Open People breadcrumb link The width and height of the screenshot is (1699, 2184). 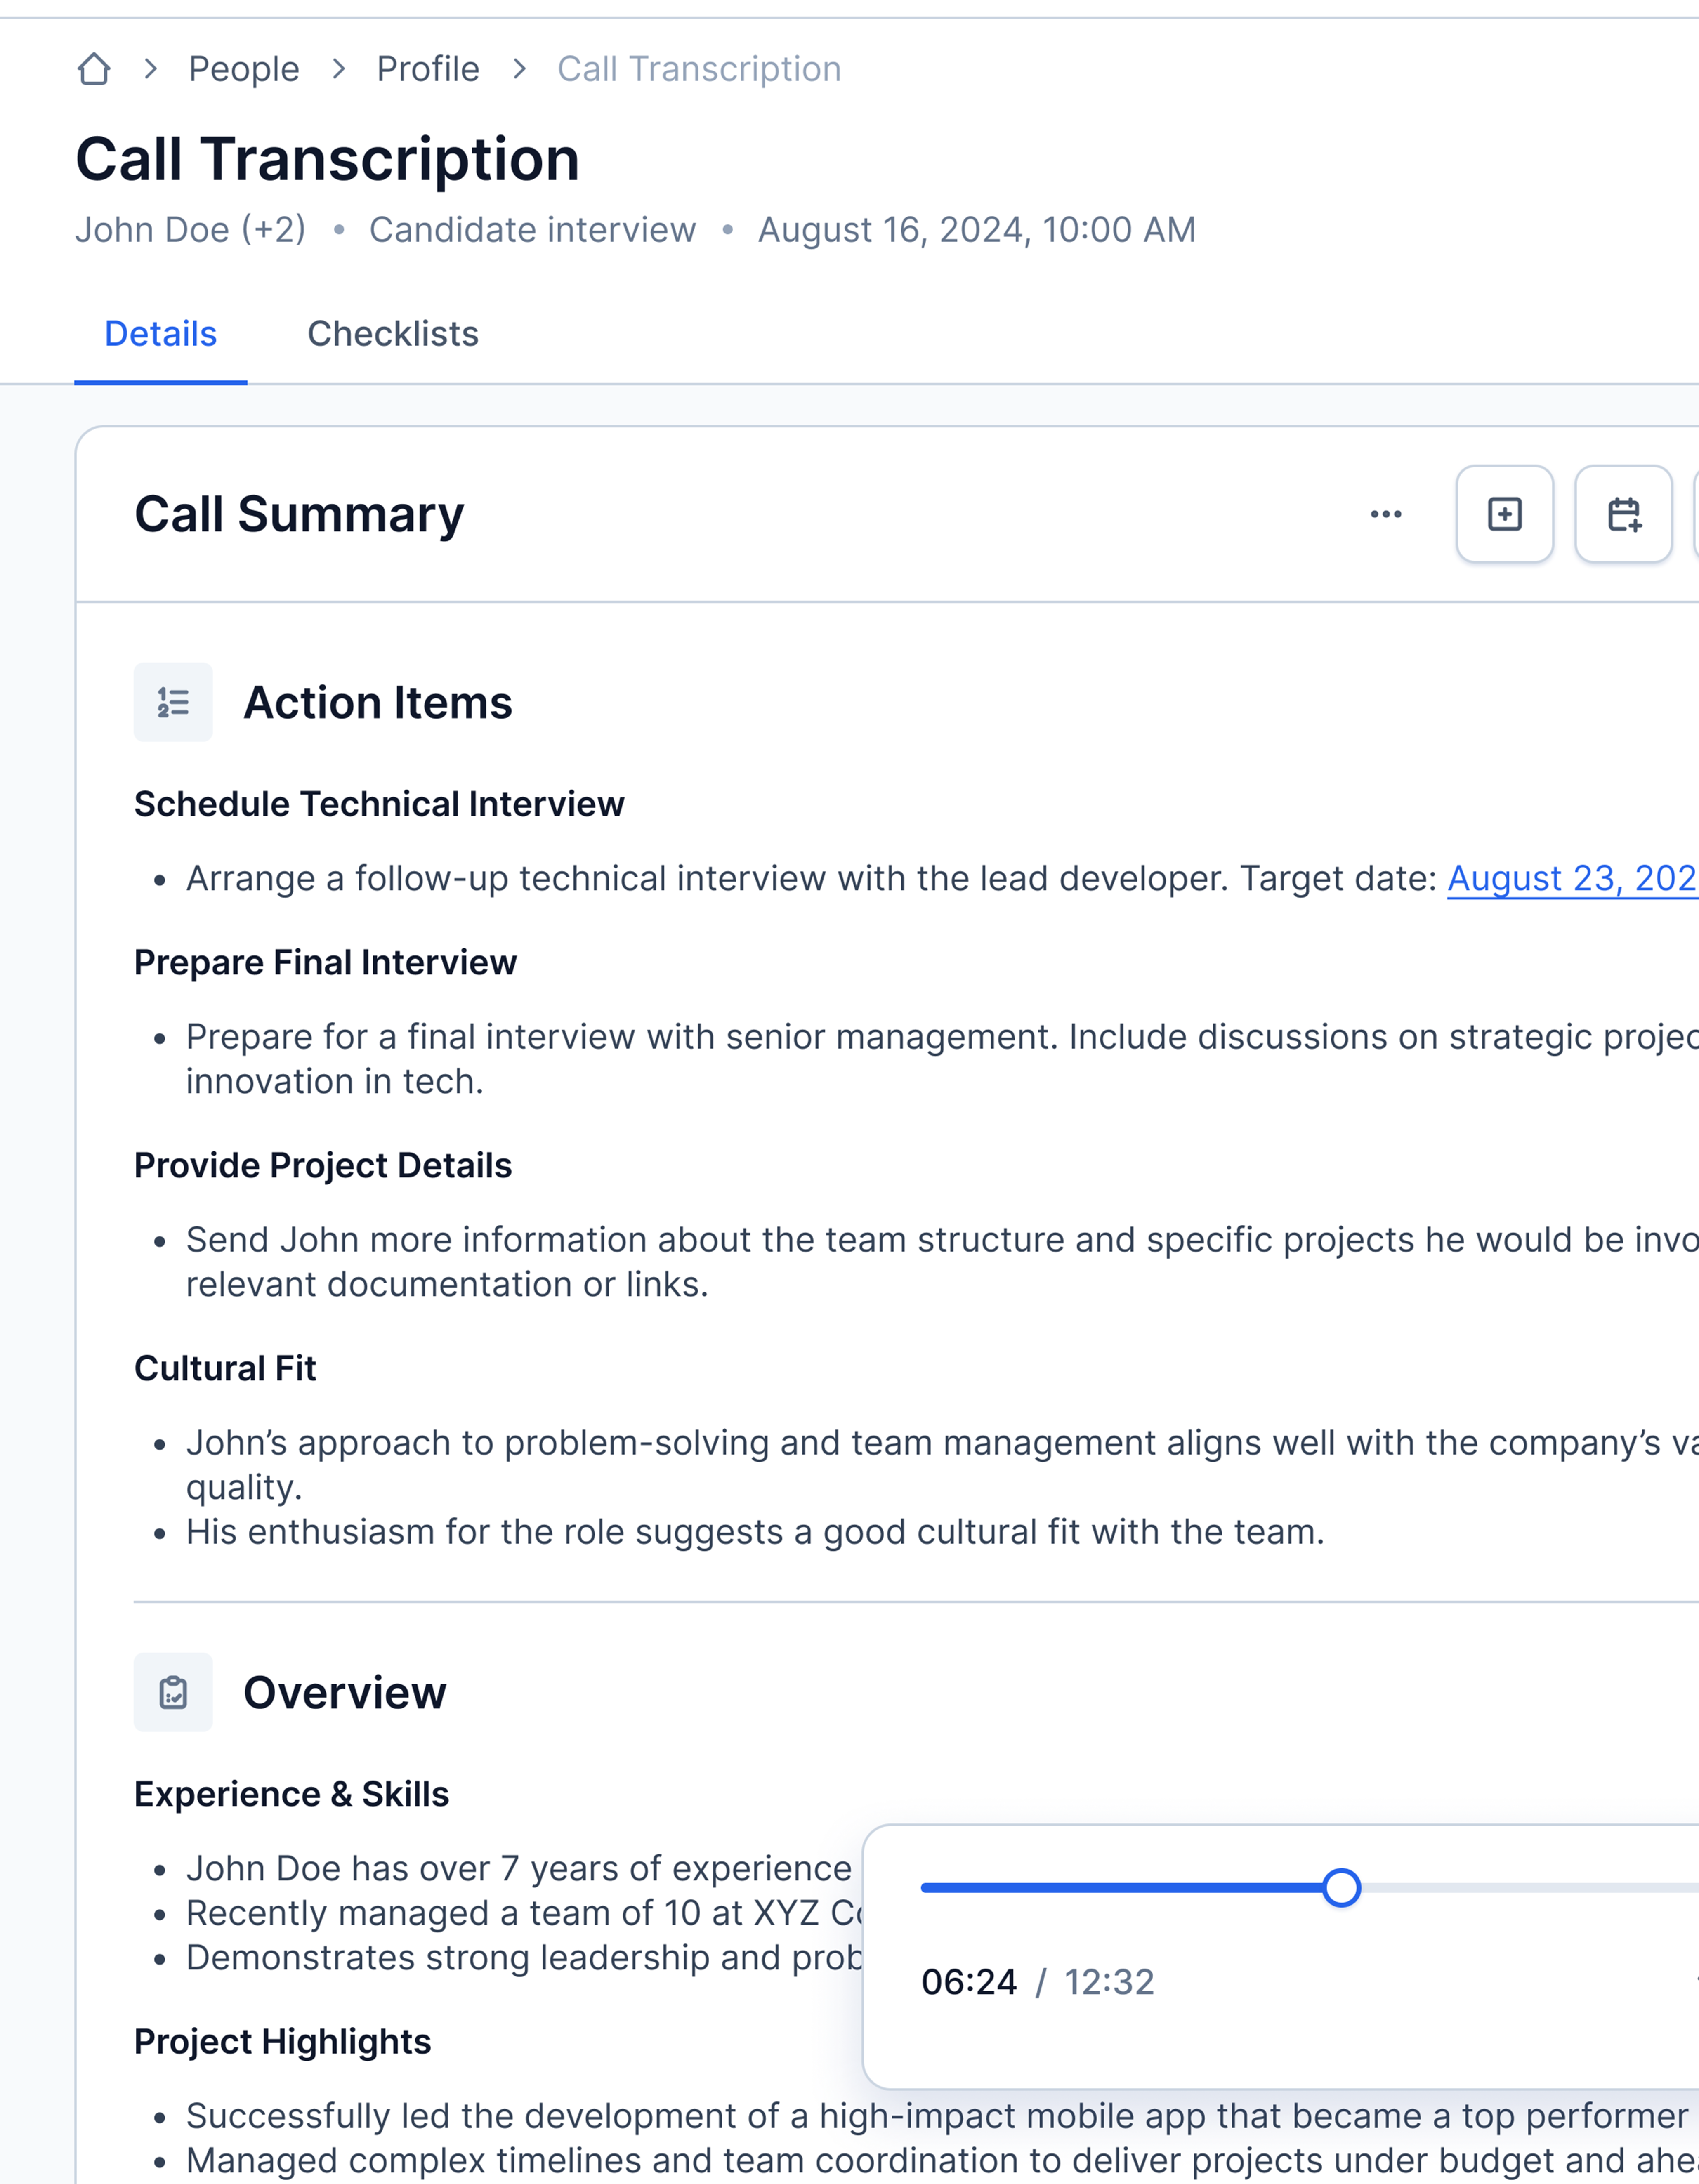coord(244,69)
